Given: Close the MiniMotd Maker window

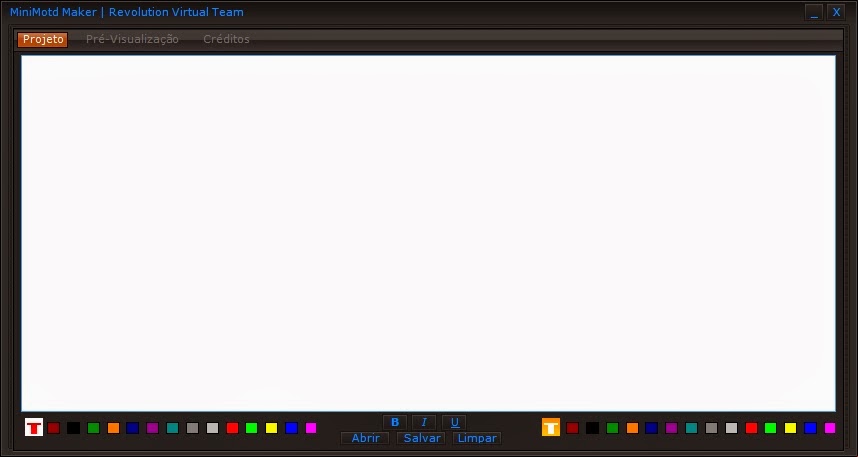Looking at the screenshot, I should point(837,12).
